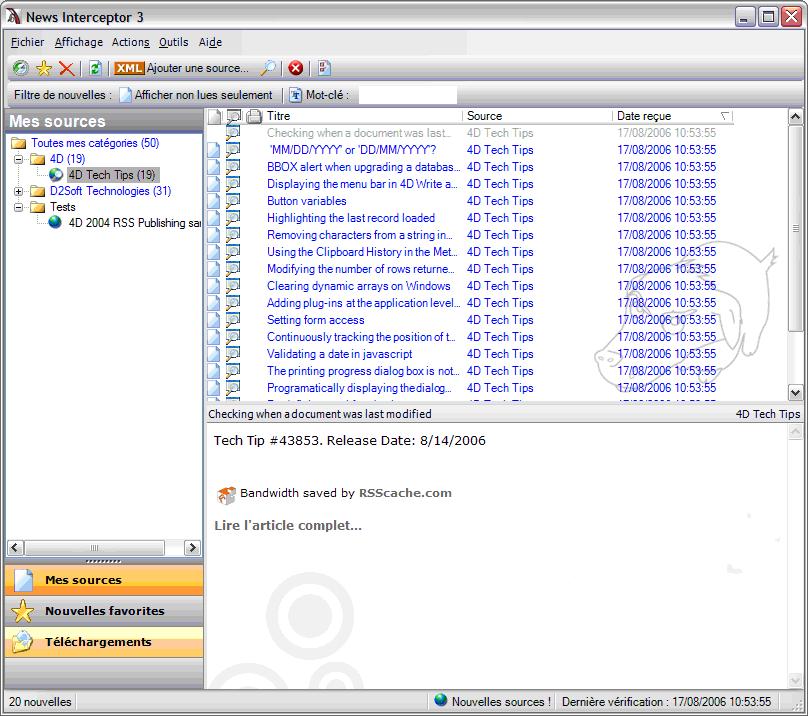The height and width of the screenshot is (716, 808).
Task: Click the Ajouter une source button
Action: coord(182,68)
